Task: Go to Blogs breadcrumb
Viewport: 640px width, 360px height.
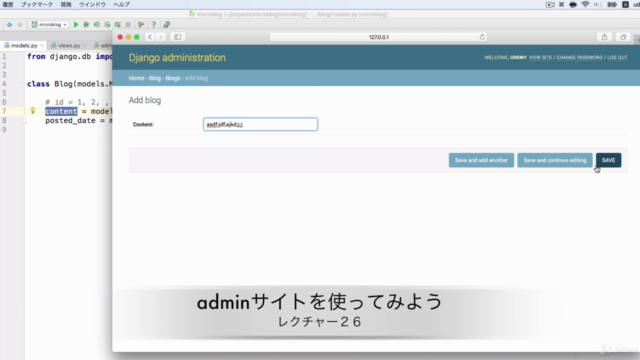Action: [173, 78]
